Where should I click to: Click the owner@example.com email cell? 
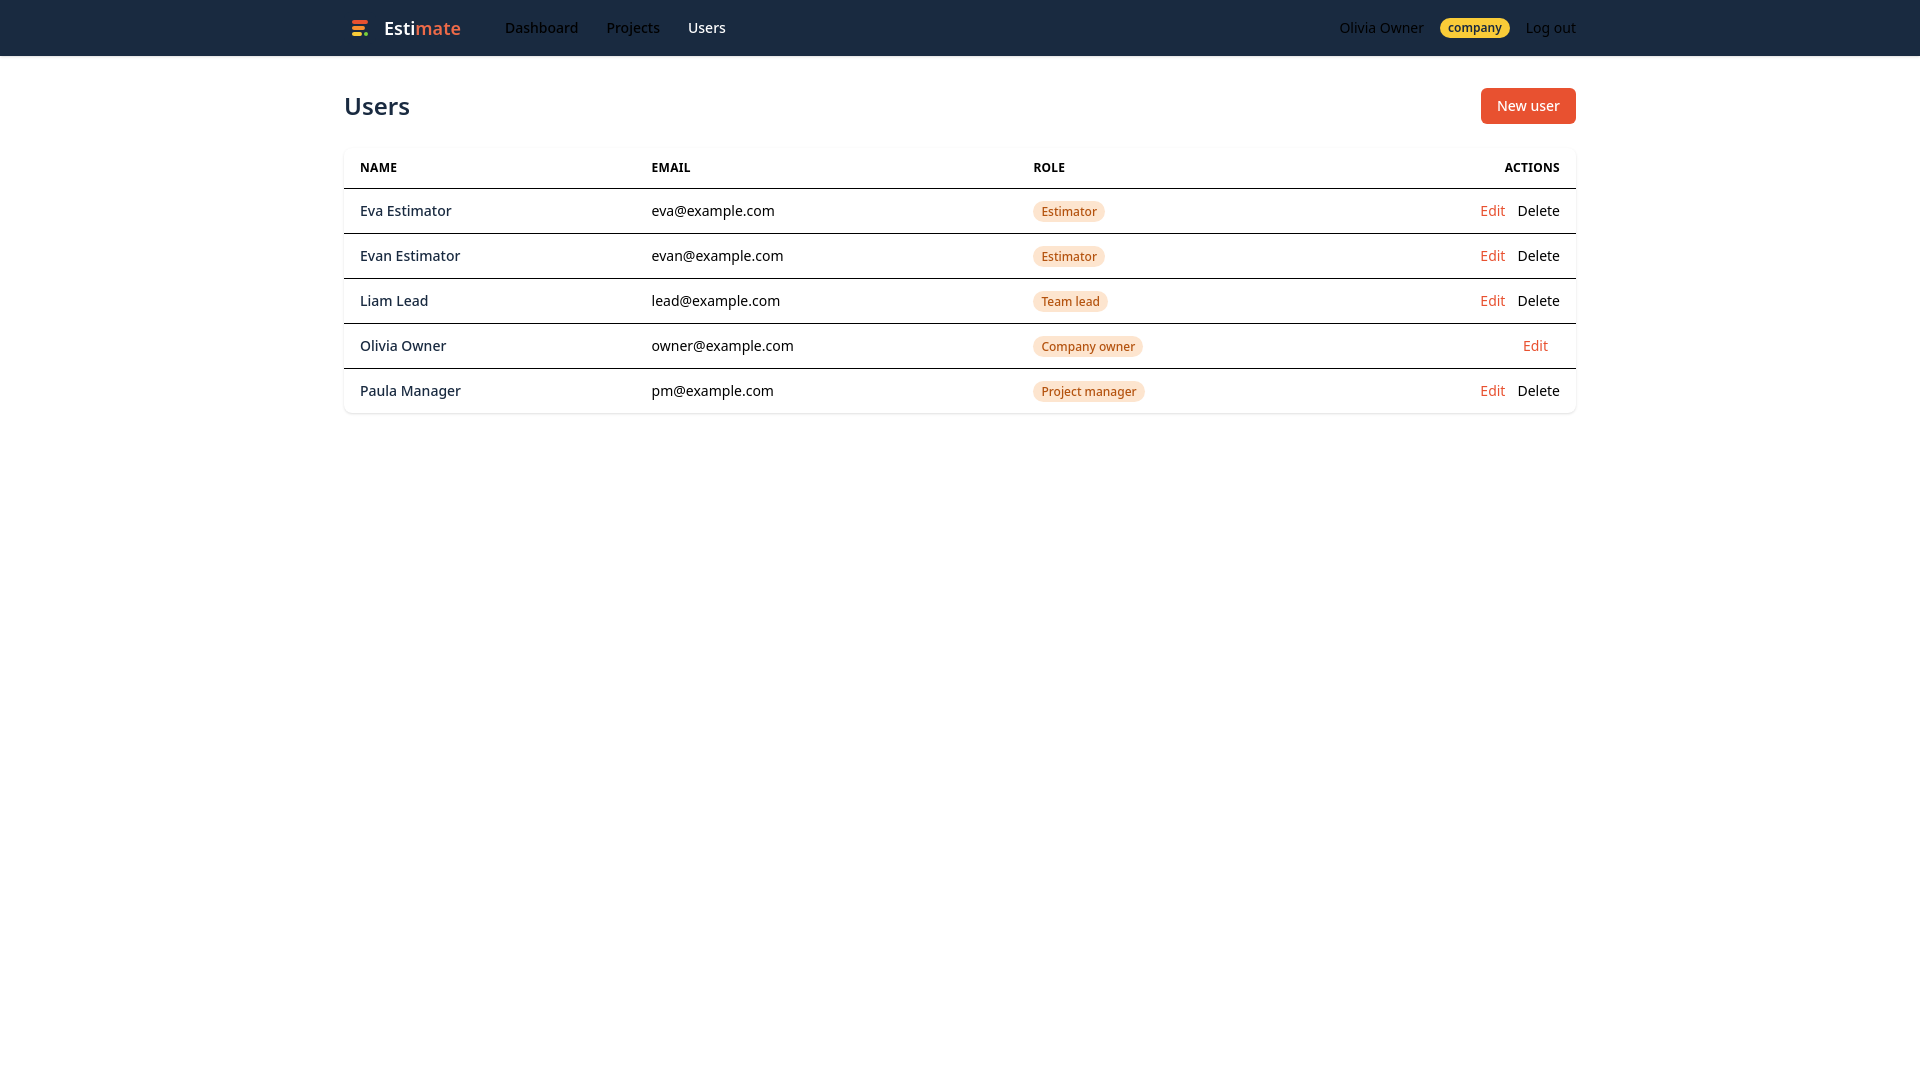(722, 346)
